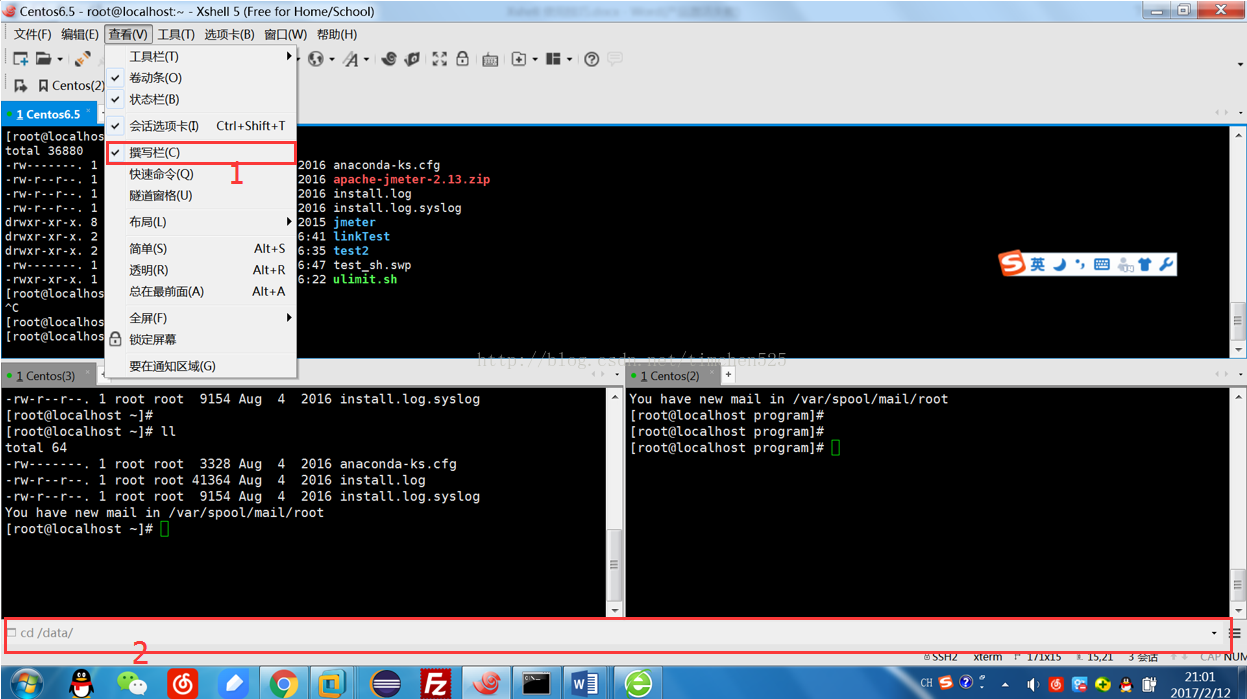Click the compose bar menu lines icon

point(1236,633)
